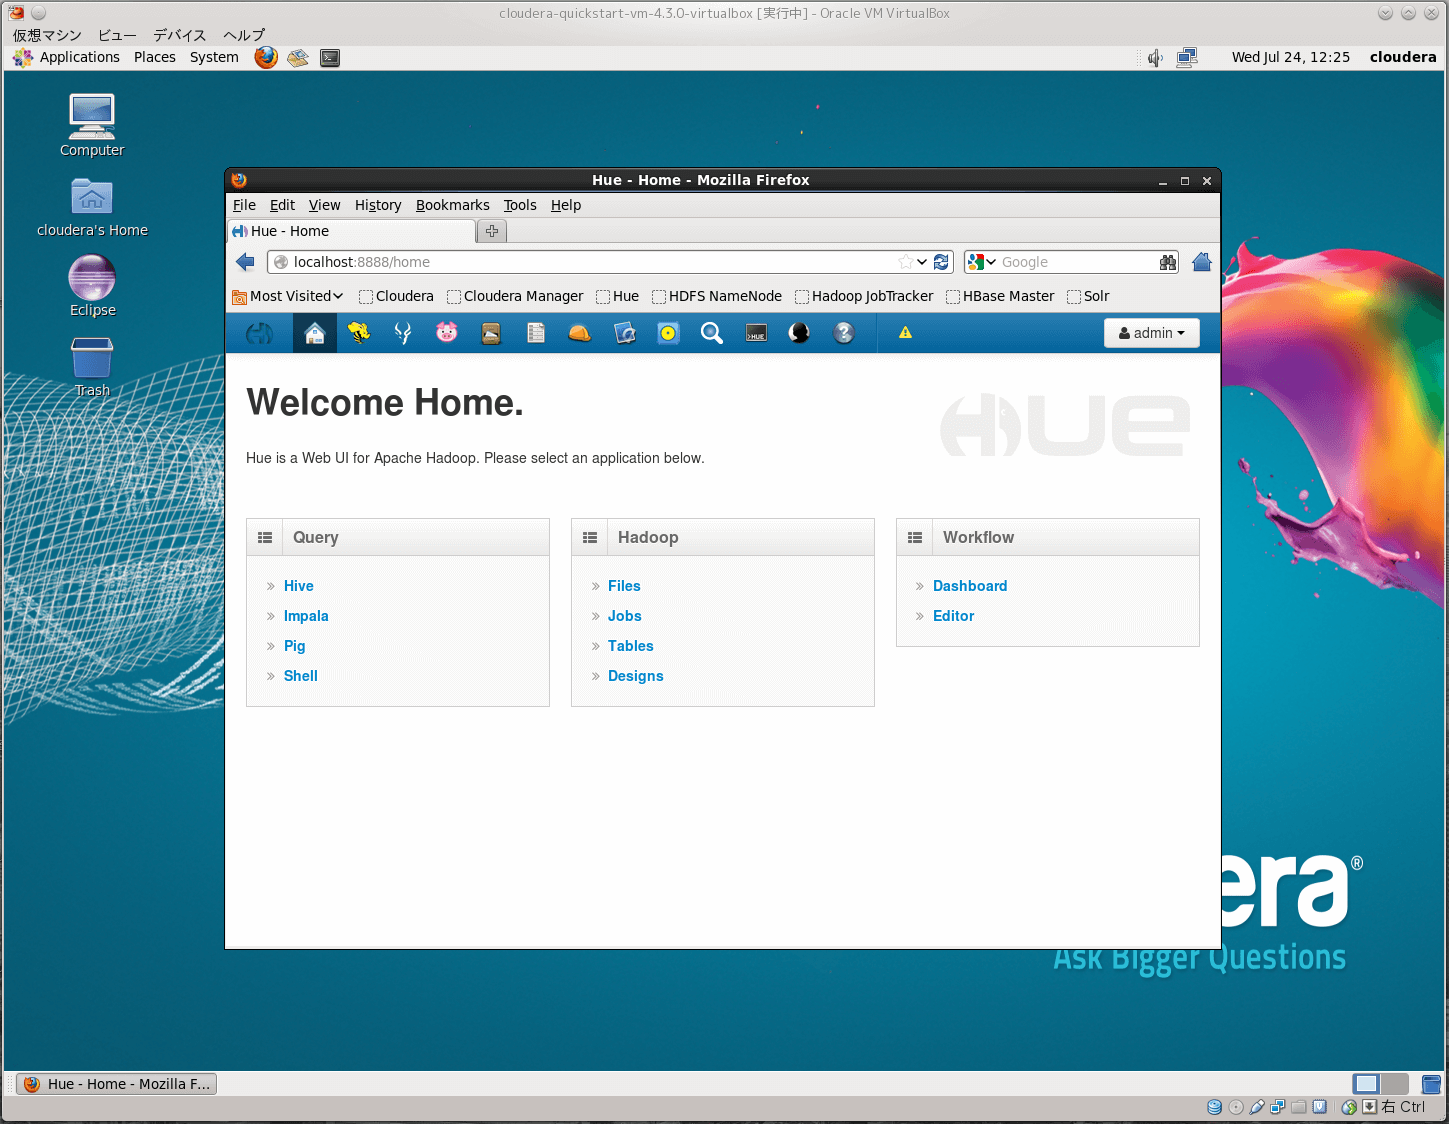Open the Impala link under Query
Viewport: 1449px width, 1124px height.
click(x=306, y=616)
